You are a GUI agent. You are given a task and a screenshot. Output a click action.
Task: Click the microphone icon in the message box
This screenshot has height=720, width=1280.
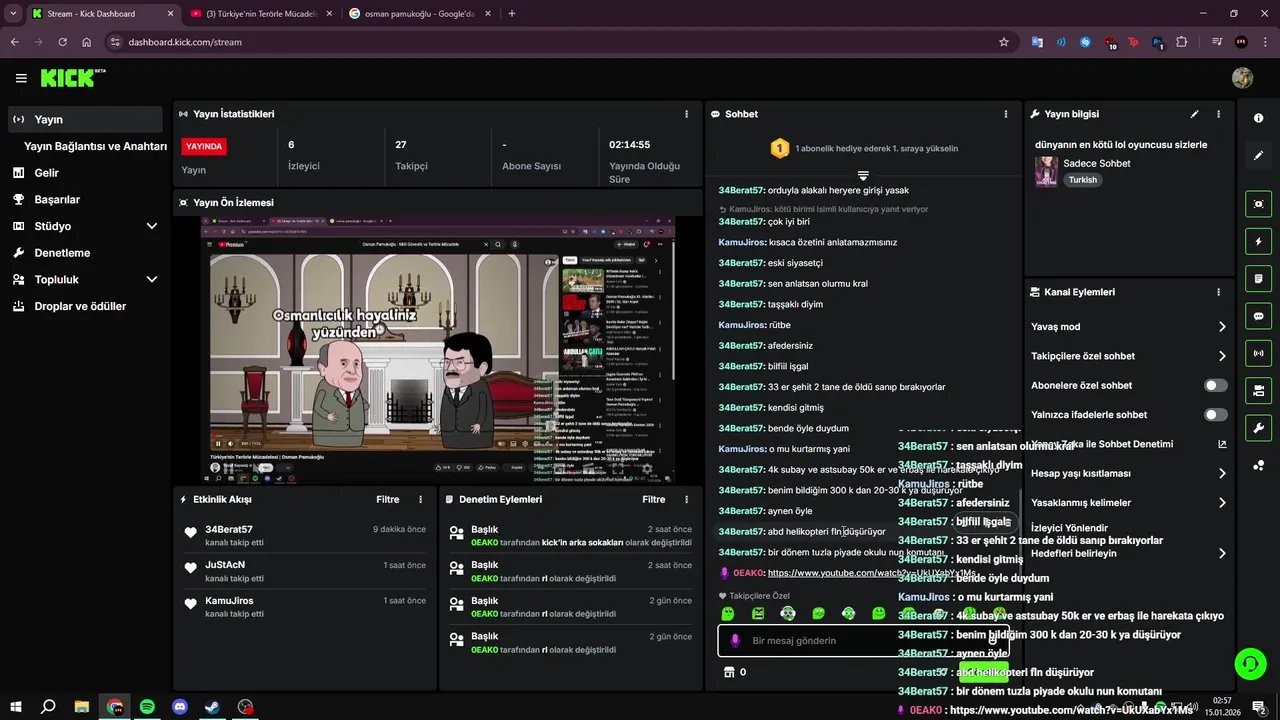[x=735, y=641]
